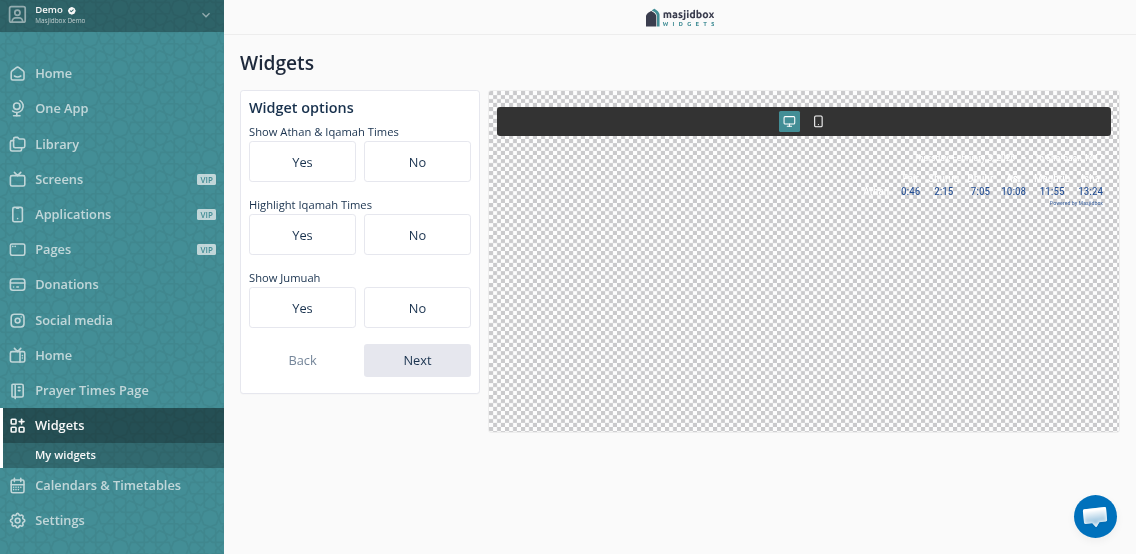The image size is (1136, 554).
Task: Click the TV icon of second Home entry
Action: [17, 355]
